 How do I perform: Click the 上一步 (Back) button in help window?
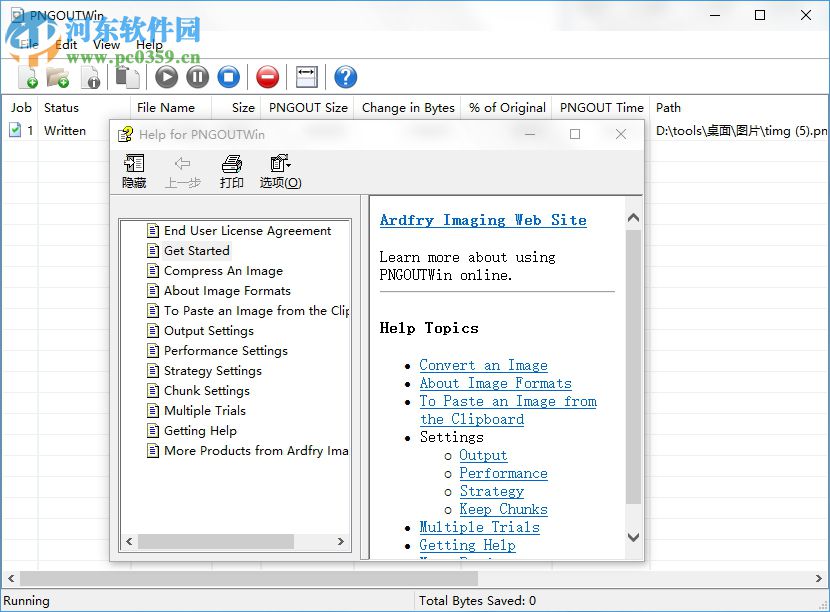183,172
